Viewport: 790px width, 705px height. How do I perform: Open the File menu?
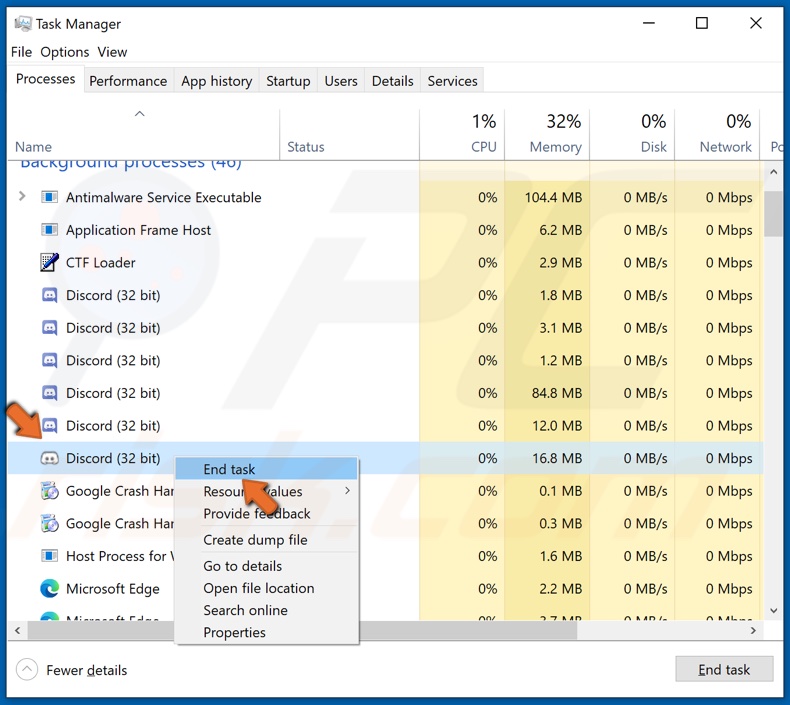[x=21, y=52]
